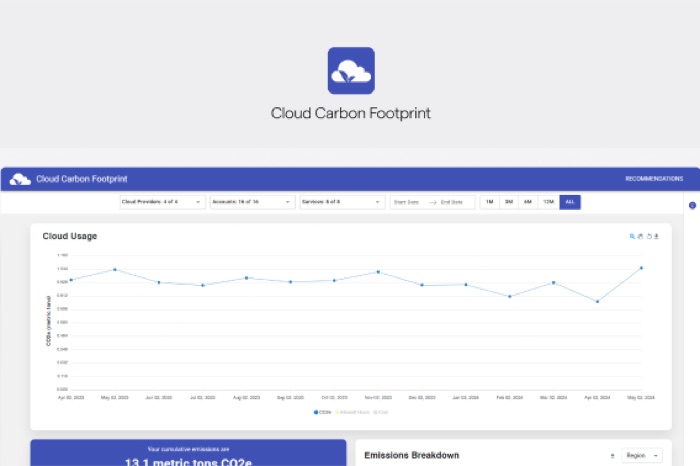This screenshot has height=466, width=700.
Task: Open the RECOMMENDATIONS page link
Action: pos(654,179)
